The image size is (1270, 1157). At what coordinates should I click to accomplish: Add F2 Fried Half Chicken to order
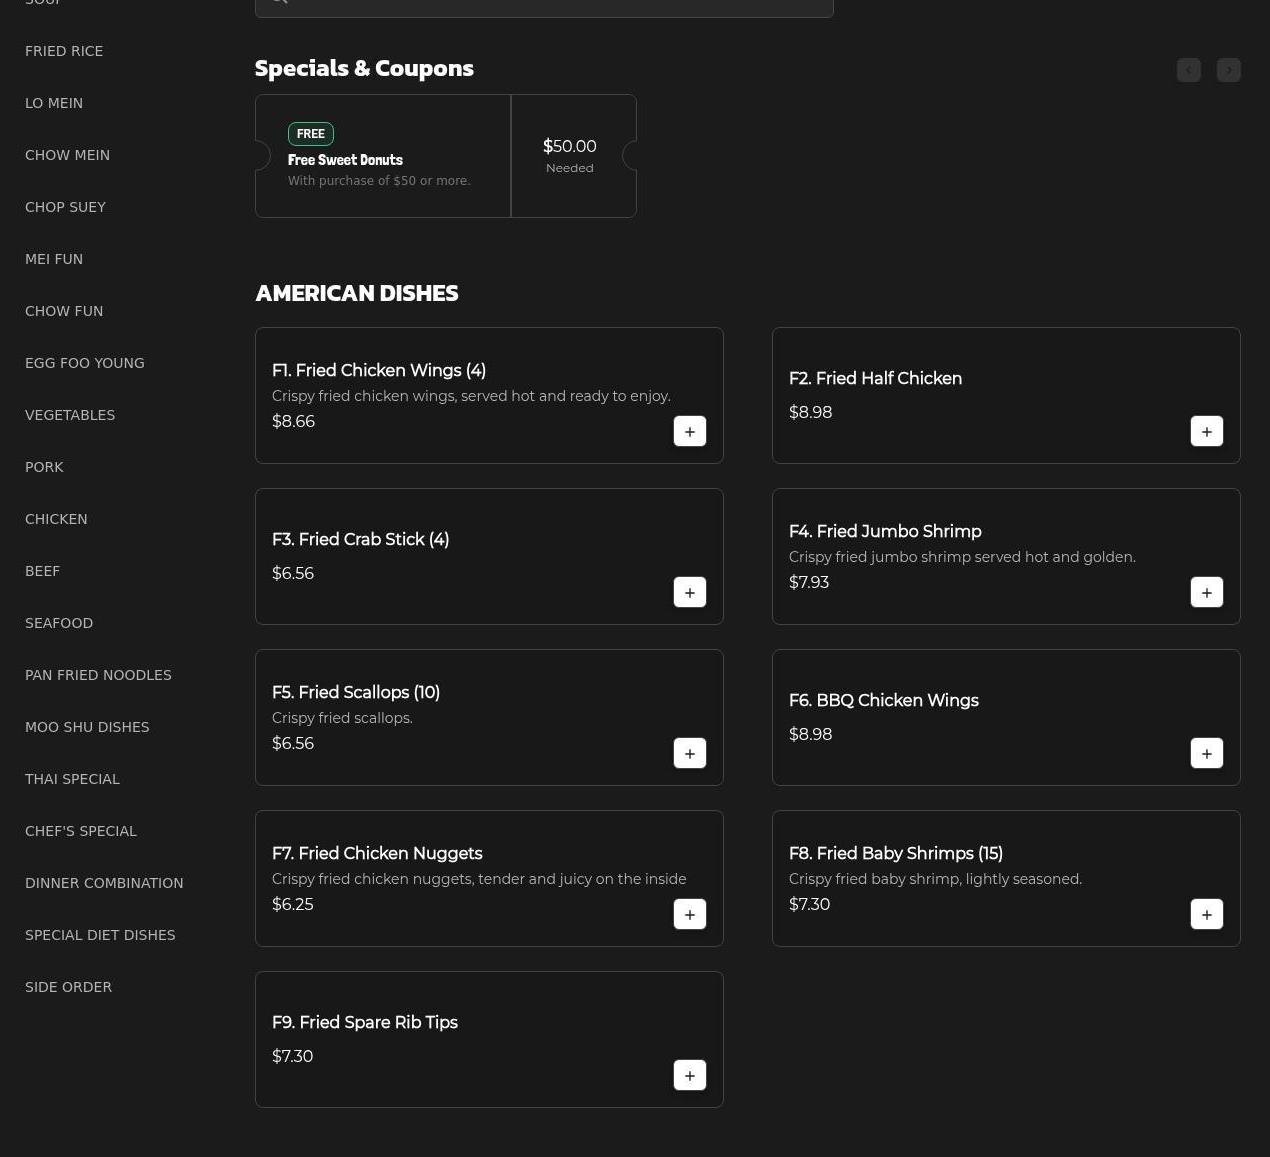[x=1206, y=431]
